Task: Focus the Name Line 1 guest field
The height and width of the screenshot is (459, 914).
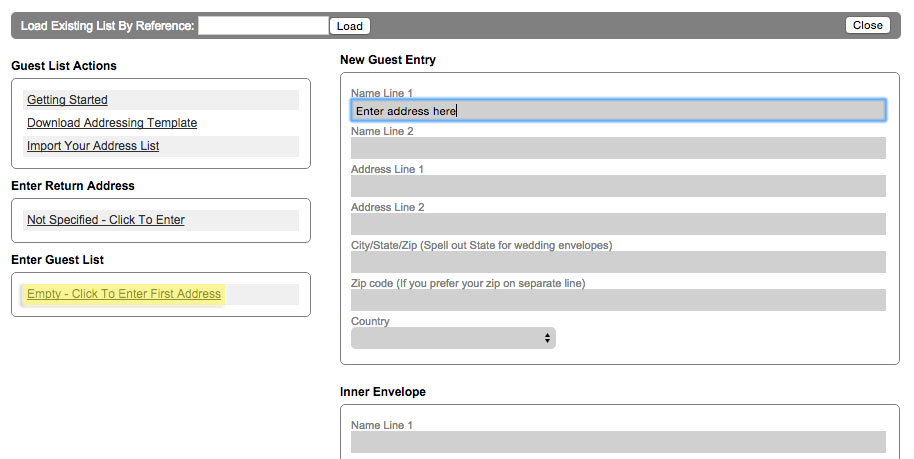Action: point(618,111)
